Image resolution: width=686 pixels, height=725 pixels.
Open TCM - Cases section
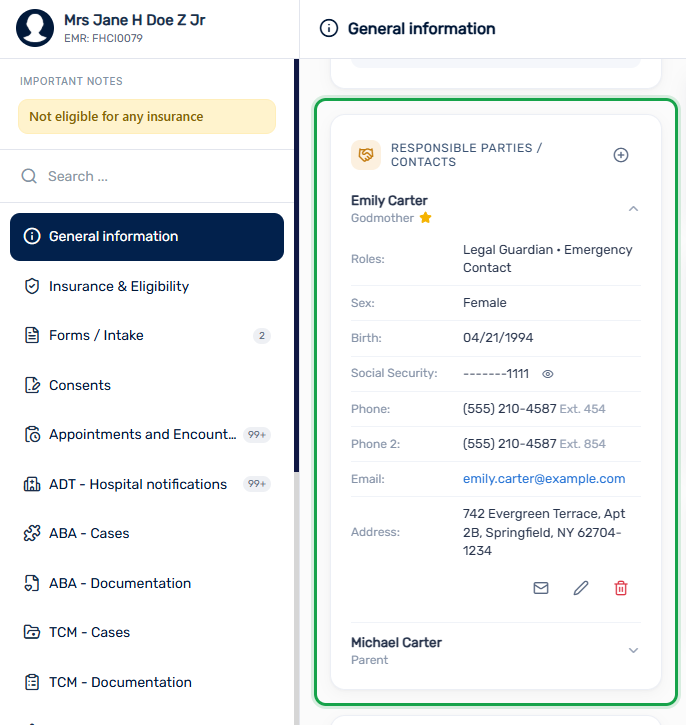[x=147, y=632]
